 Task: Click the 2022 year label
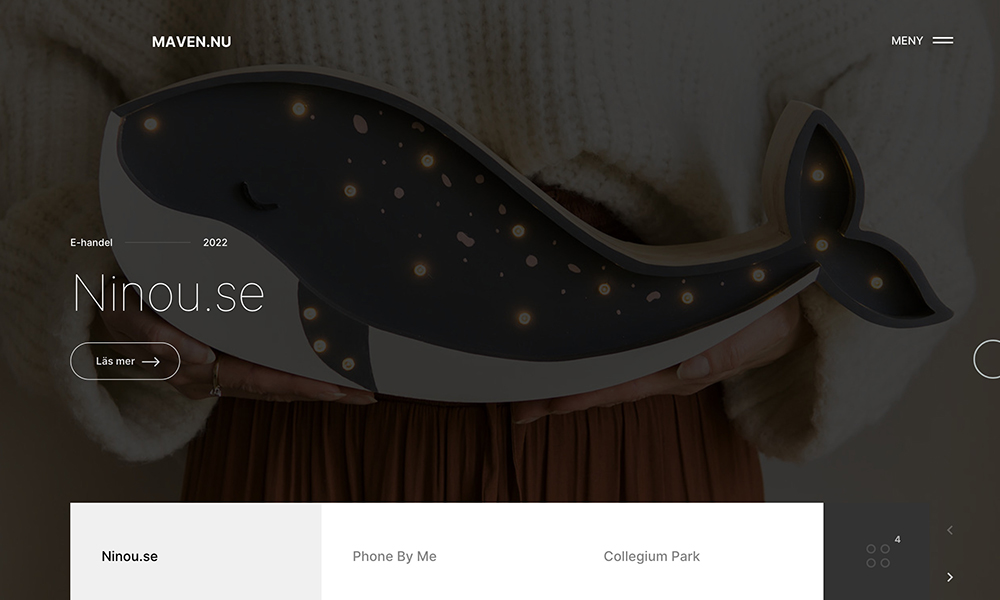pyautogui.click(x=215, y=242)
